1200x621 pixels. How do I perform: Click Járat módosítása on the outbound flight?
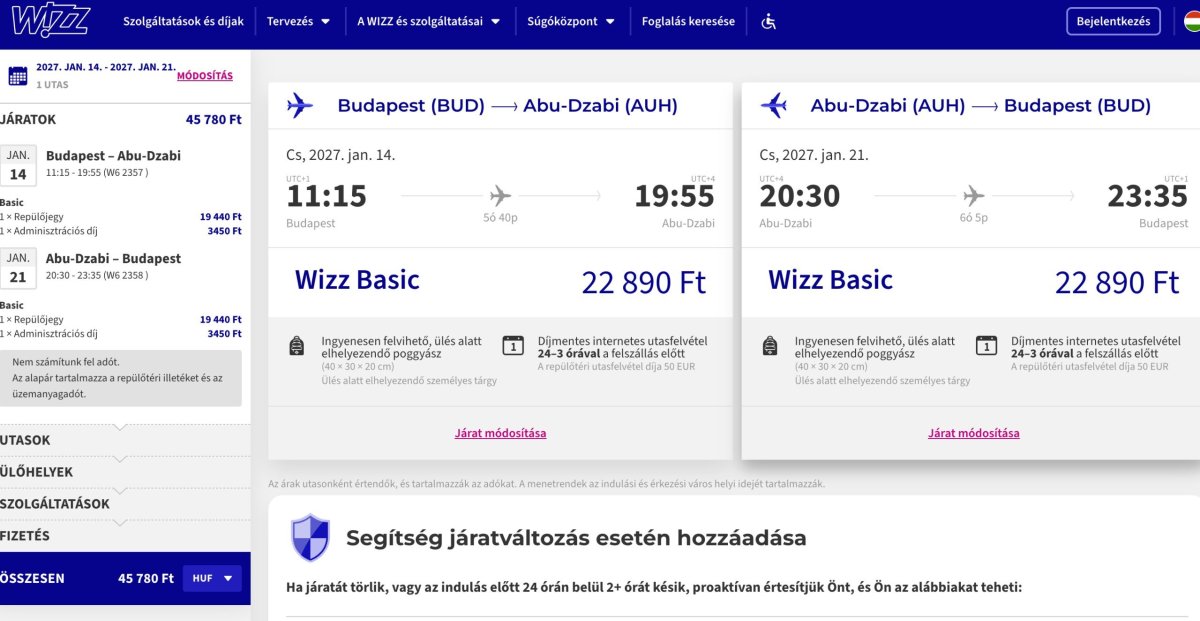(500, 433)
